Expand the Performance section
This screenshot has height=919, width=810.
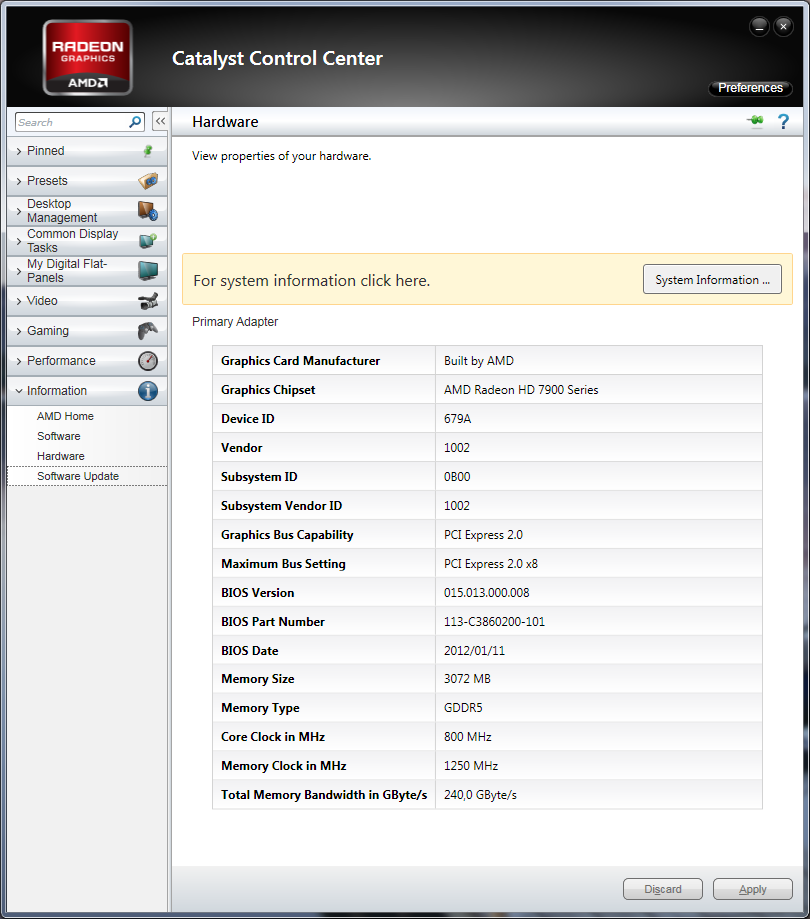87,360
